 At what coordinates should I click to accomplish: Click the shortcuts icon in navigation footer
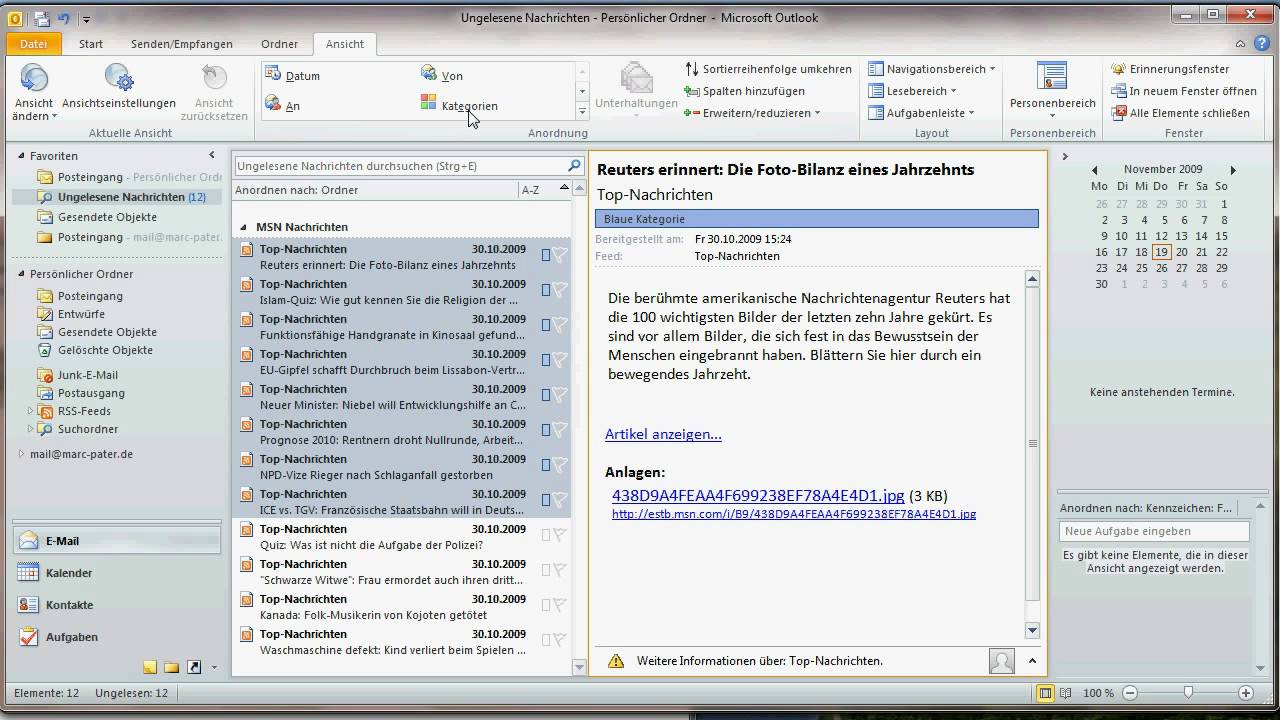(x=194, y=667)
